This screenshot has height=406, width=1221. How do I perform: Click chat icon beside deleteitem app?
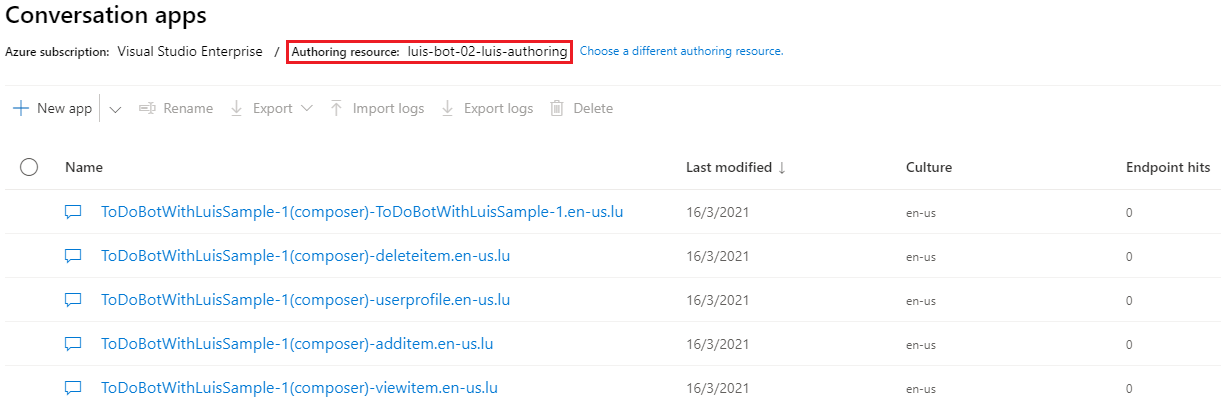pyautogui.click(x=73, y=256)
